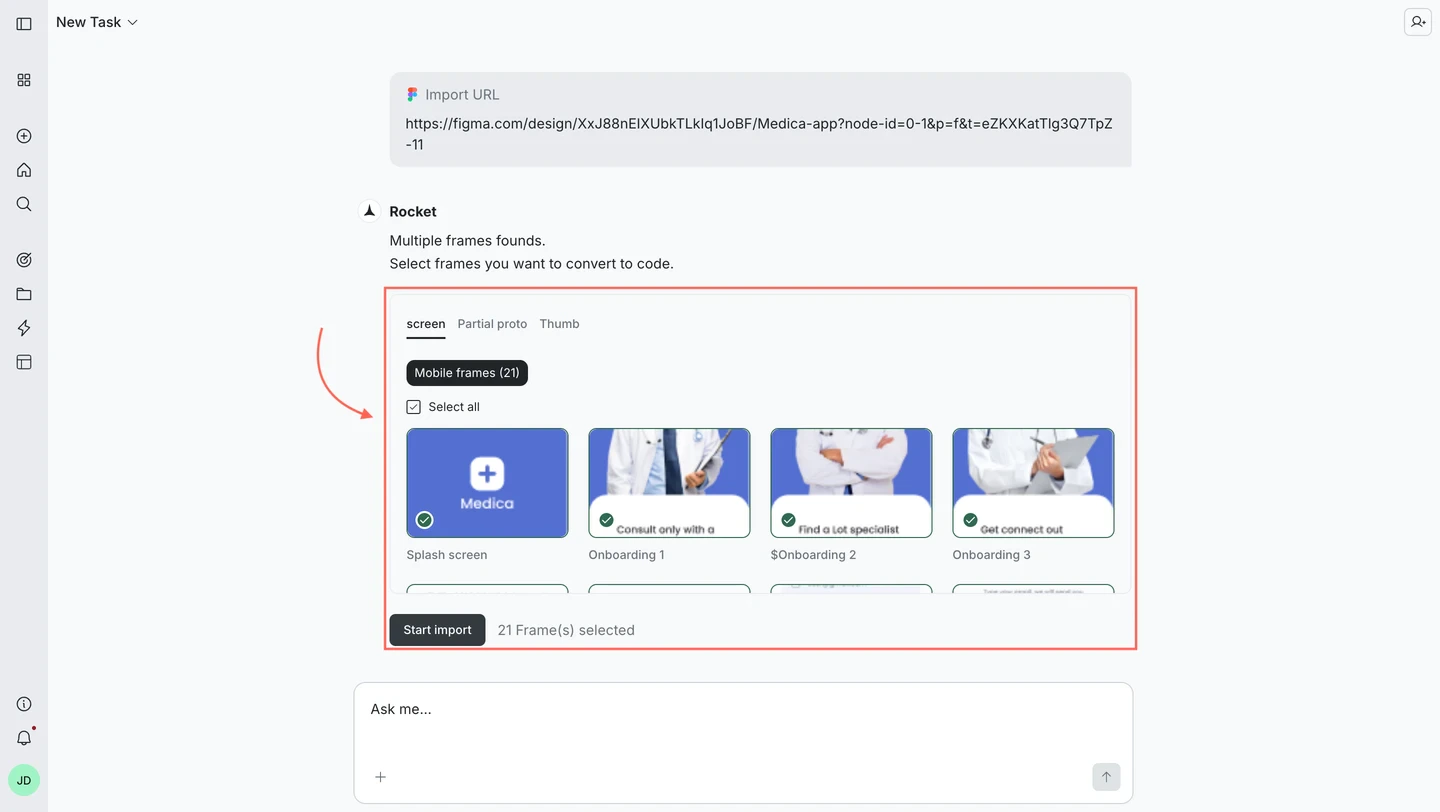
Task: Switch to the Thumb tab
Action: tap(559, 323)
